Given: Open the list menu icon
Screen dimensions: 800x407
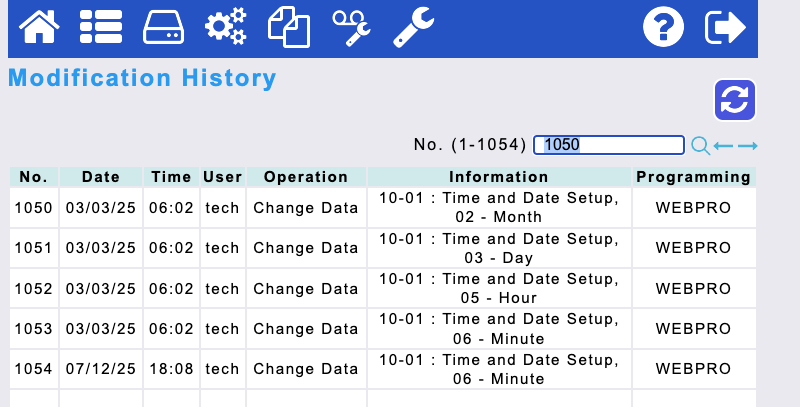Looking at the screenshot, I should tap(100, 27).
